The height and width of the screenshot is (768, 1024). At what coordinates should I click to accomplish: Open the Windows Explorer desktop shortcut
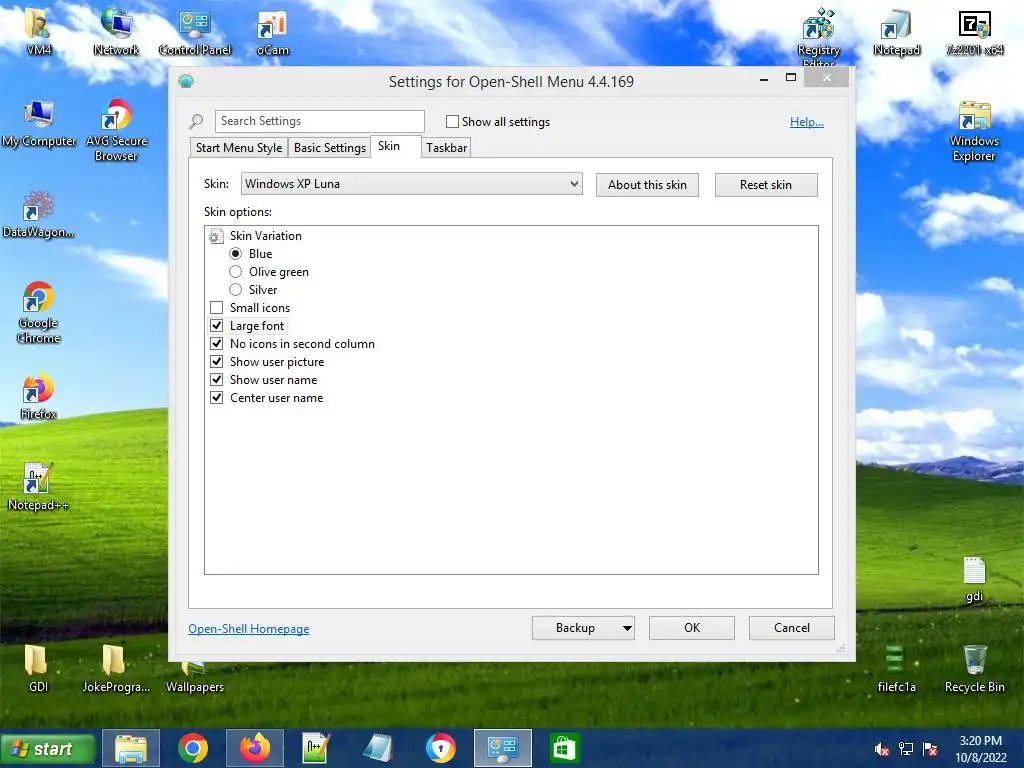pyautogui.click(x=974, y=129)
